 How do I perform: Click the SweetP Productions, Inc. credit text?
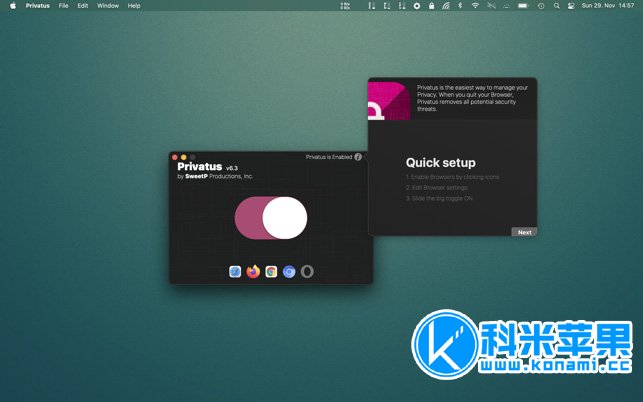(x=215, y=176)
